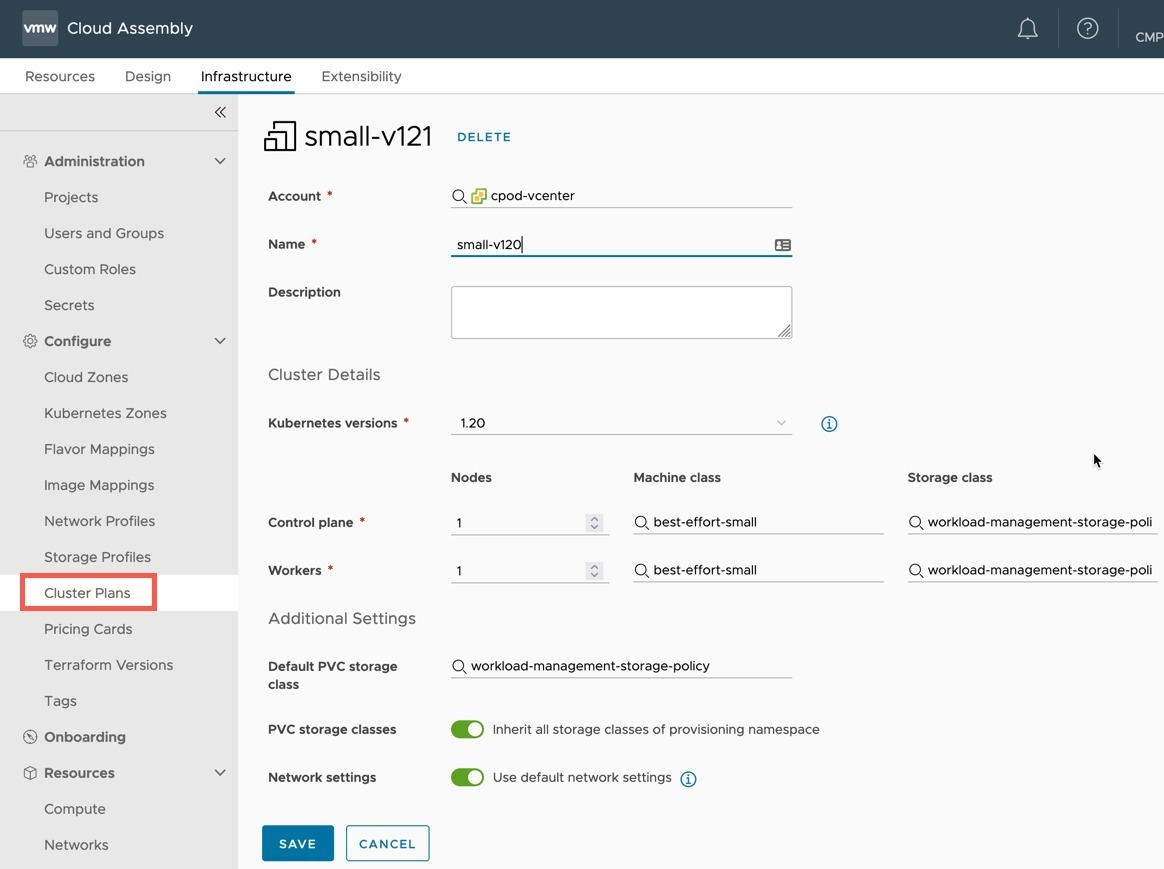The width and height of the screenshot is (1164, 869).
Task: Click the Account field showing cpod-vcenter
Action: [x=621, y=196]
